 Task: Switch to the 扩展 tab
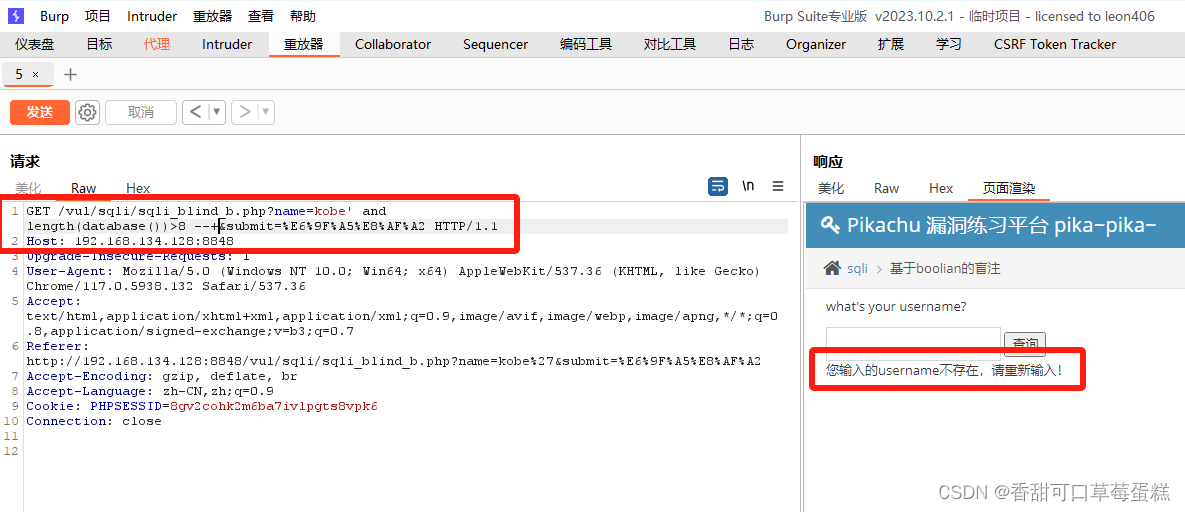(x=890, y=44)
